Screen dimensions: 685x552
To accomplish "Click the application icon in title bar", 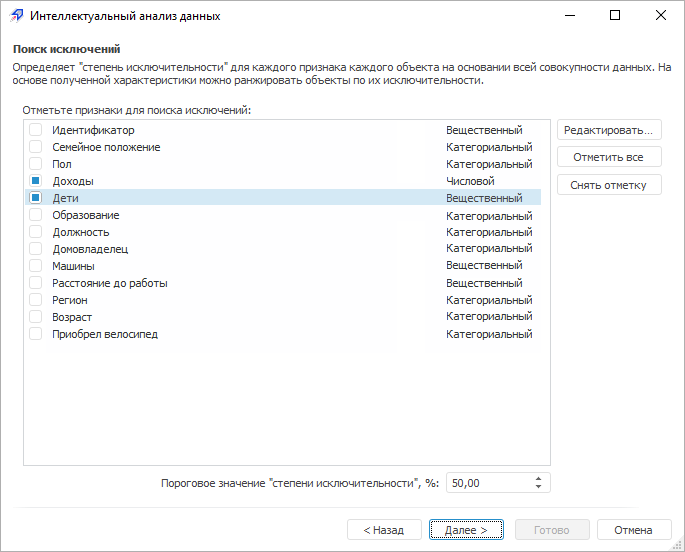I will 17,16.
